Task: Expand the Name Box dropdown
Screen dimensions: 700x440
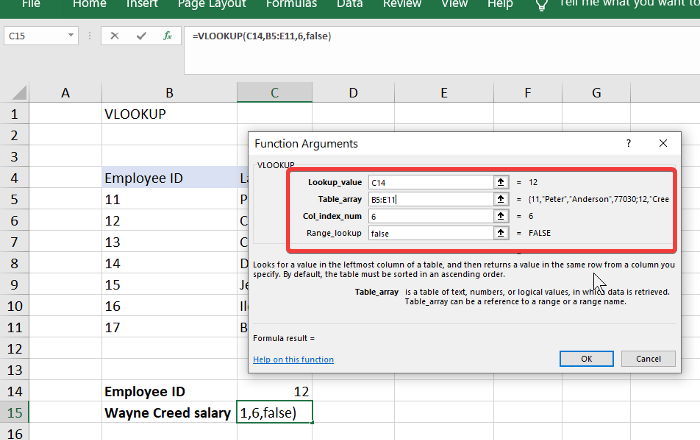Action: (71, 35)
